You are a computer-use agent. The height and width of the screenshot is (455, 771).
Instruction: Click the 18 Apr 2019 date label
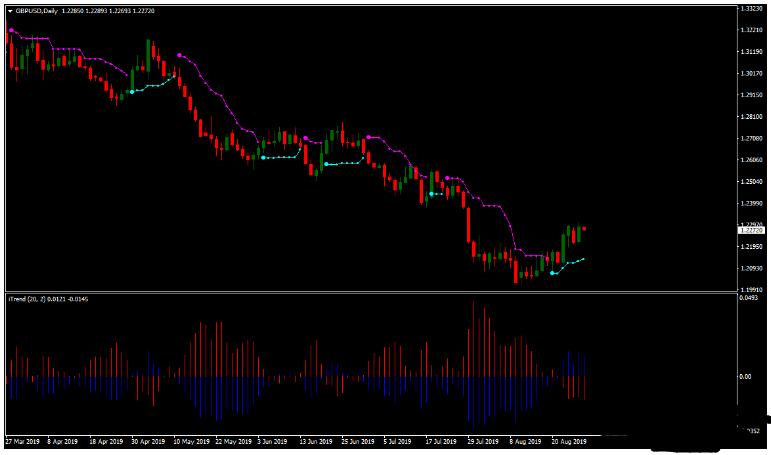click(x=106, y=442)
